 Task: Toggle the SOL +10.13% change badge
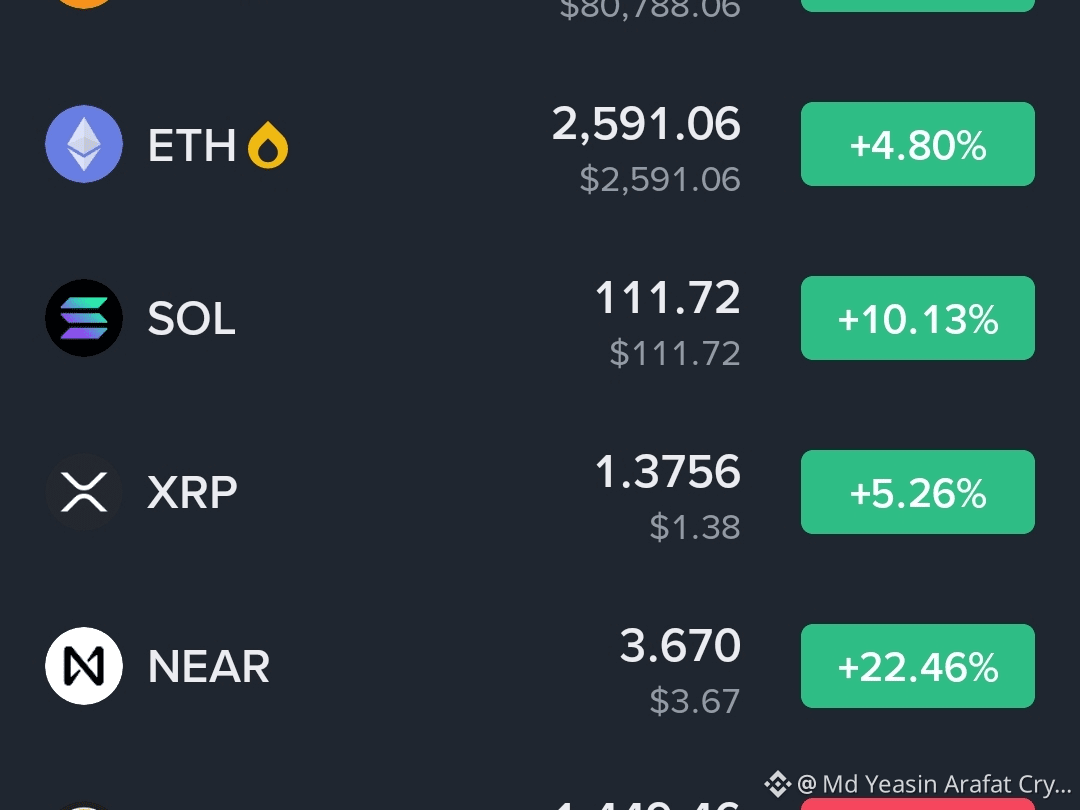click(x=917, y=318)
